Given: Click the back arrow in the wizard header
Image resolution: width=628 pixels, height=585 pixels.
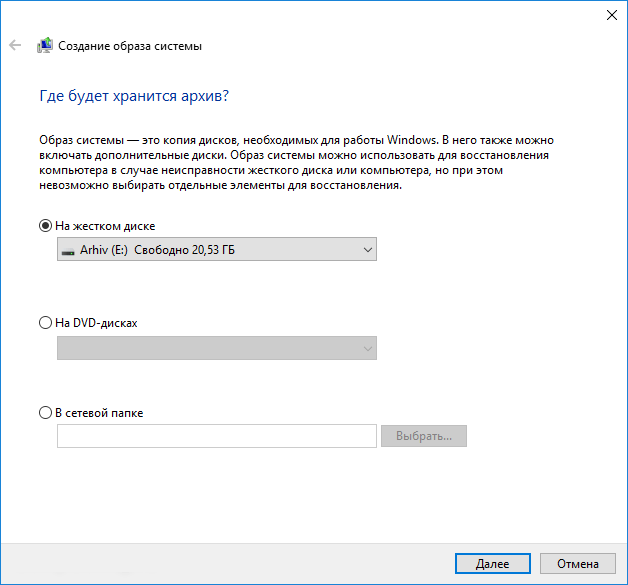Looking at the screenshot, I should tap(15, 46).
